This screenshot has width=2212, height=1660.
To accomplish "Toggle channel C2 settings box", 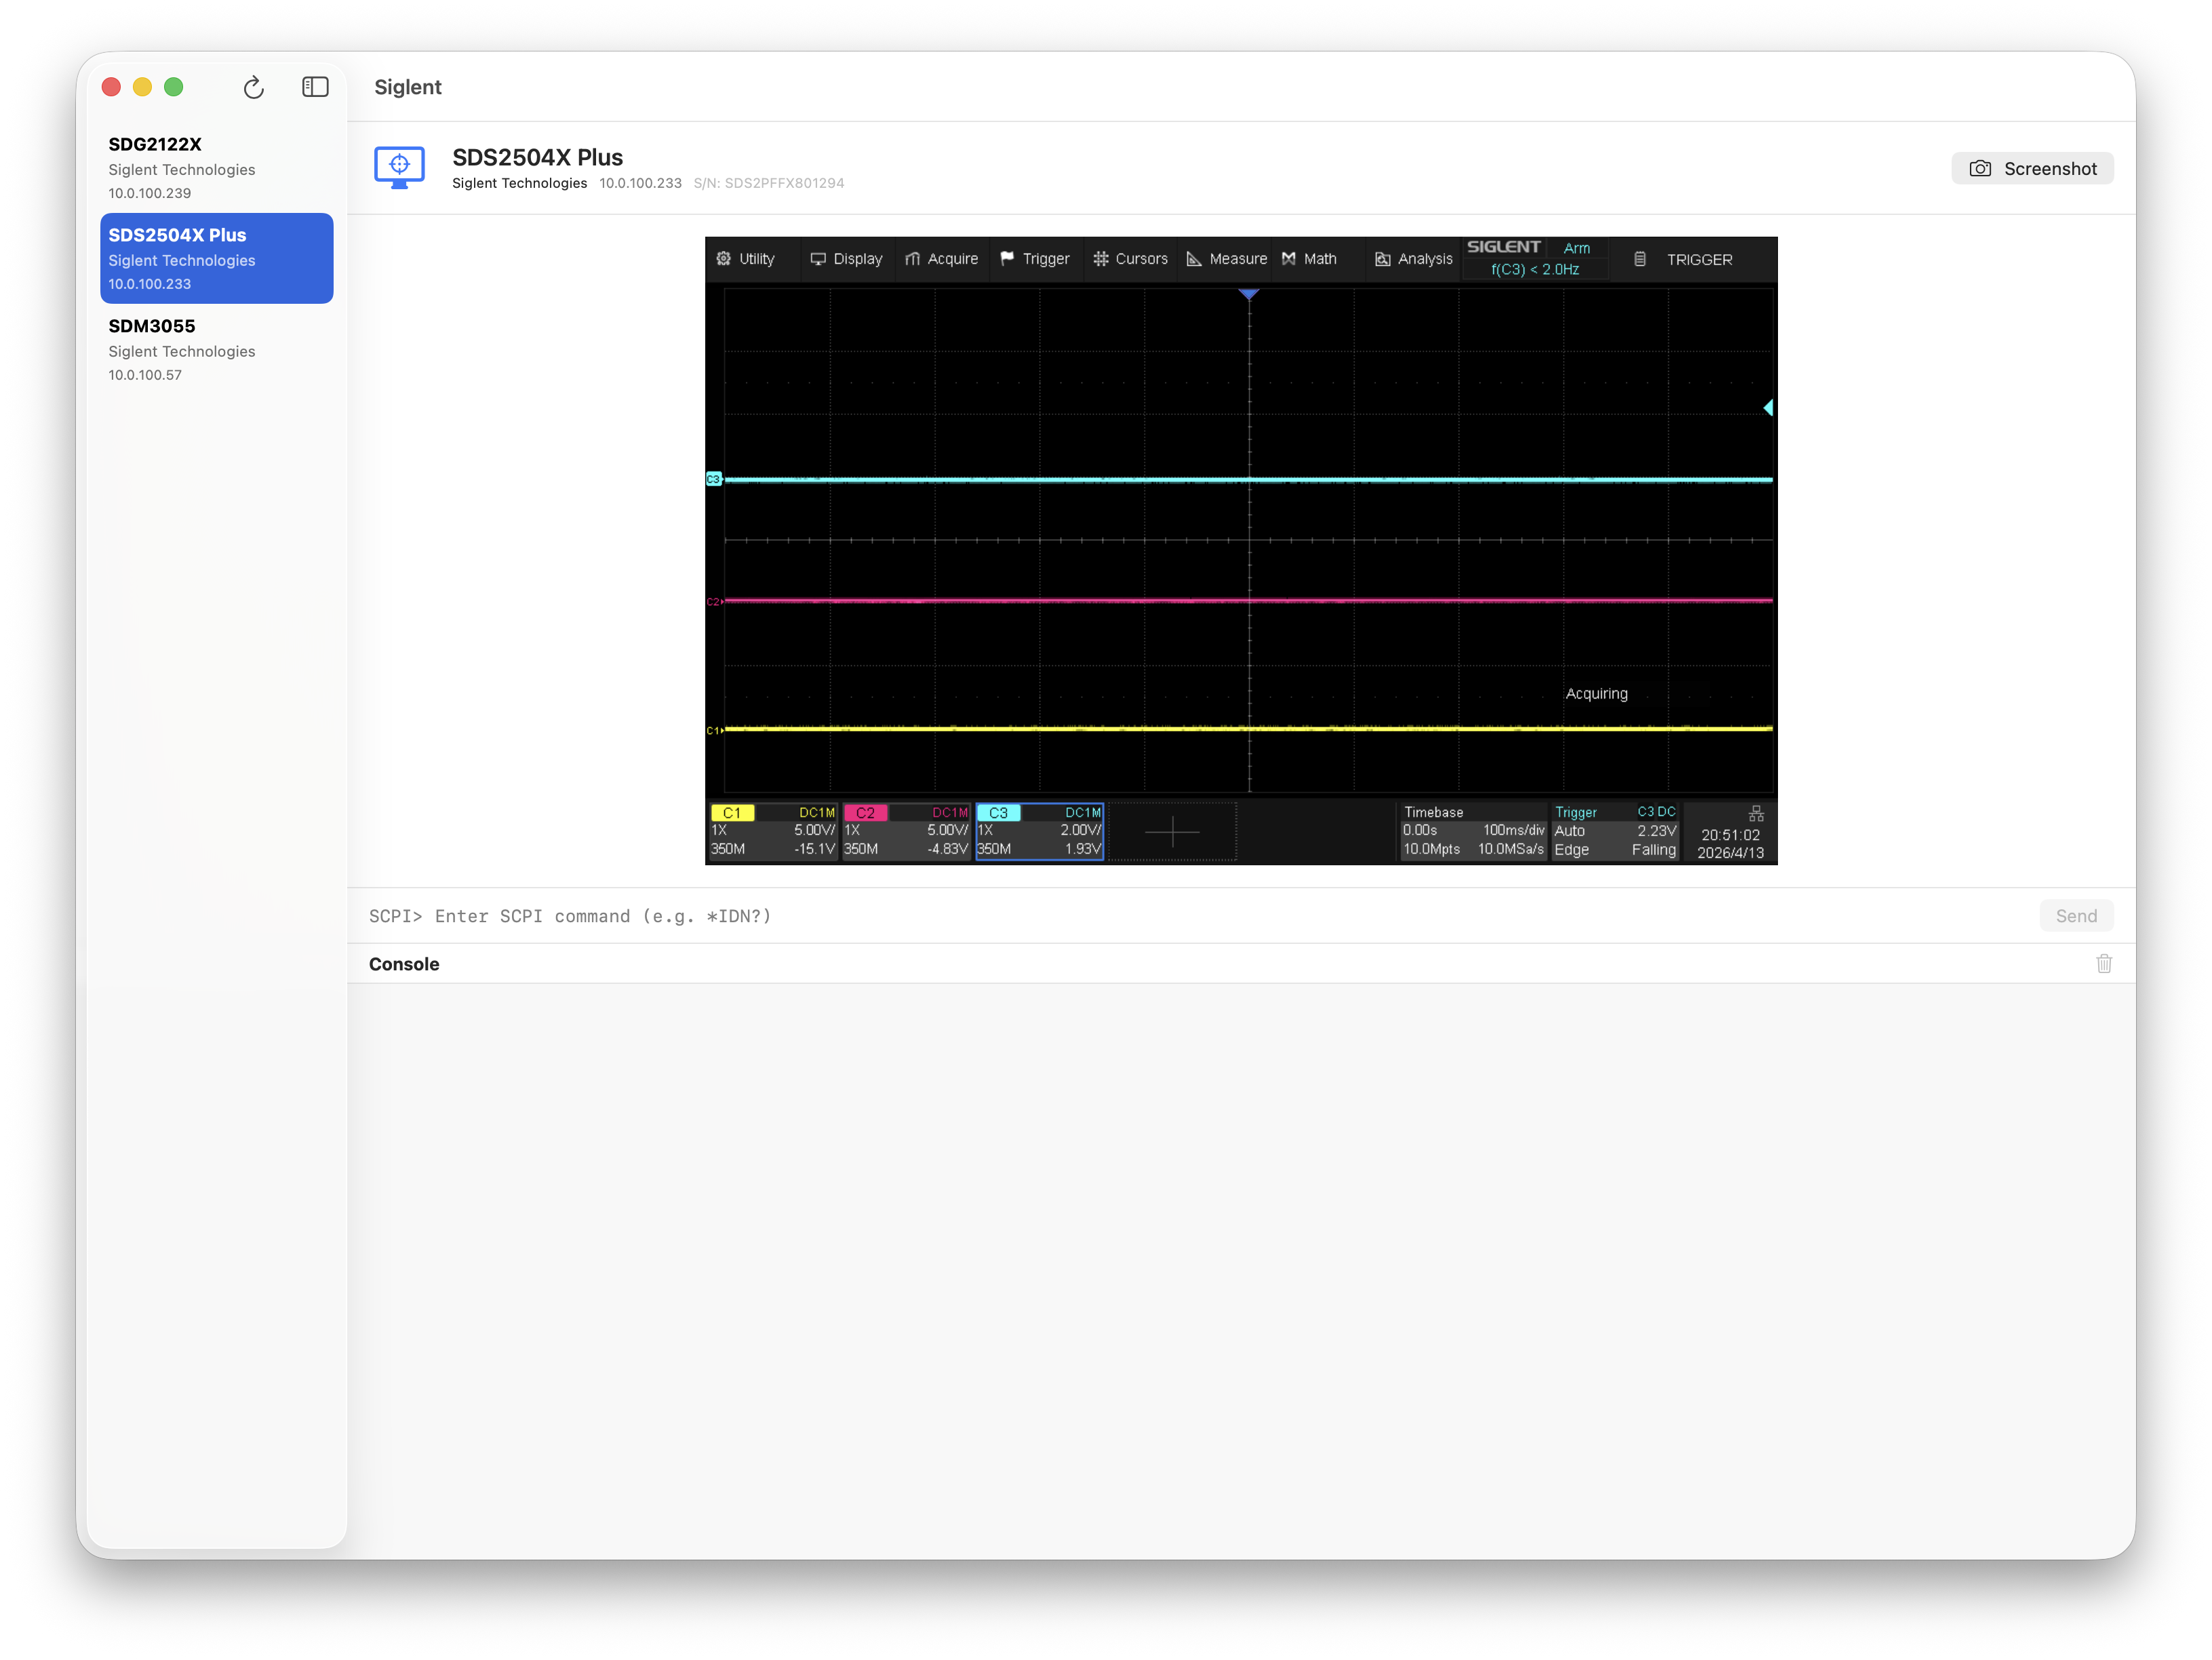I will pos(906,831).
